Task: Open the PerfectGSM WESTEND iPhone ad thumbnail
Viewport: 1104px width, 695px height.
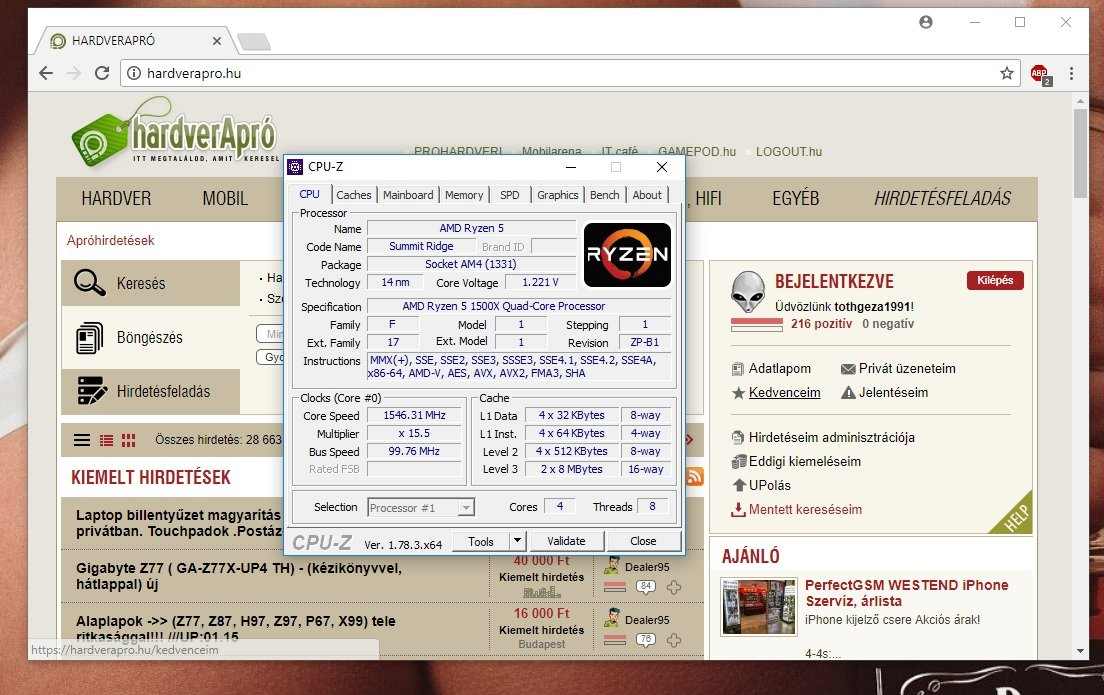Action: (759, 606)
